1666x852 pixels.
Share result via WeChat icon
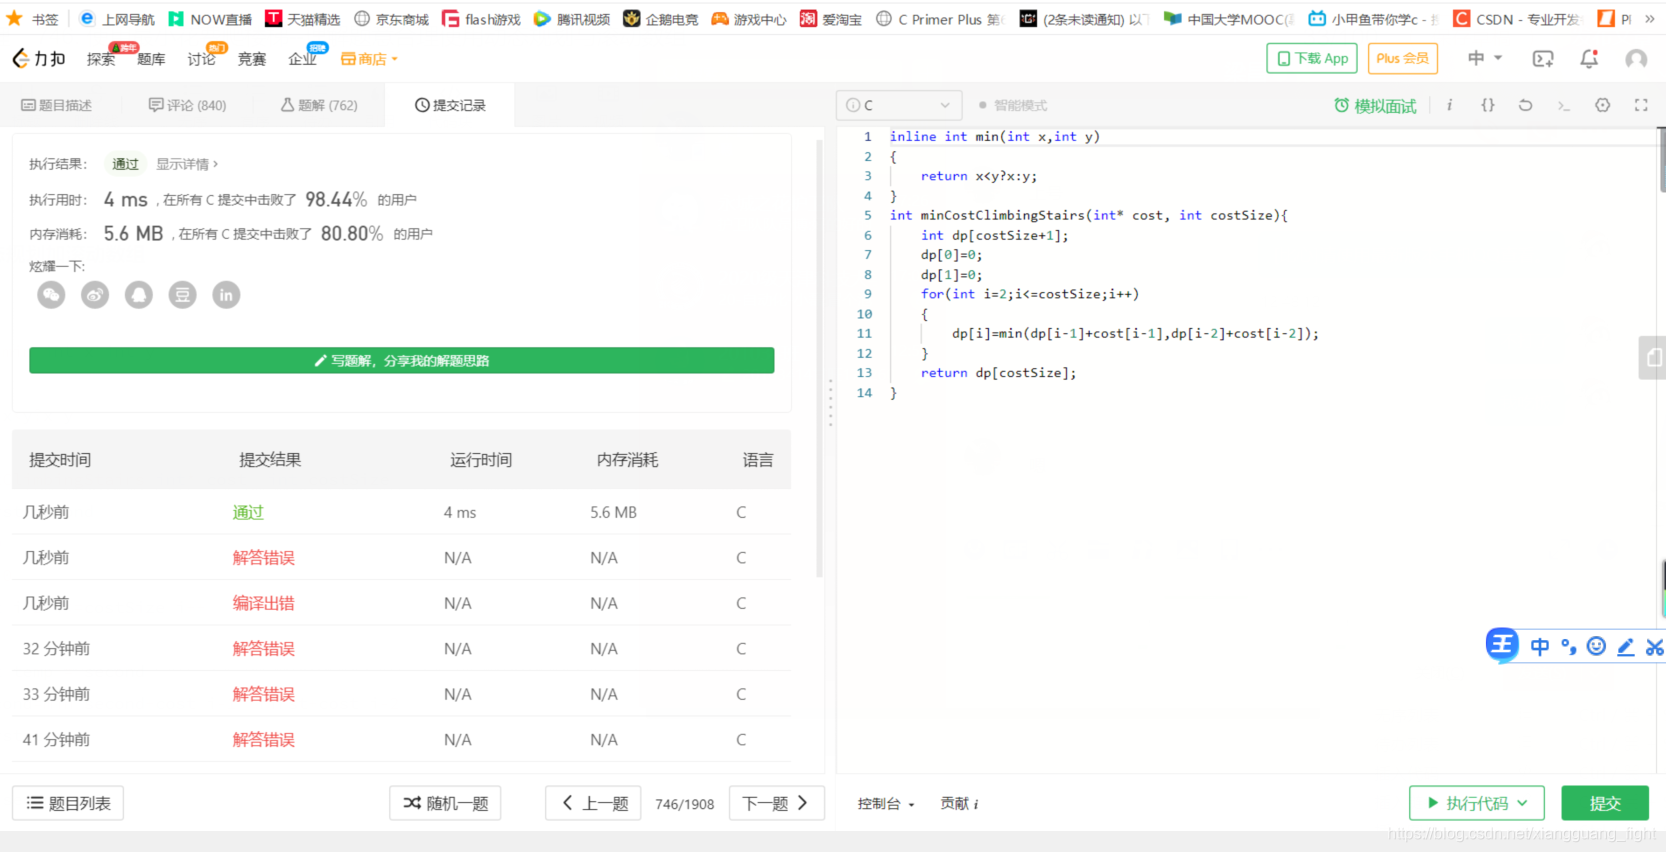coord(51,295)
